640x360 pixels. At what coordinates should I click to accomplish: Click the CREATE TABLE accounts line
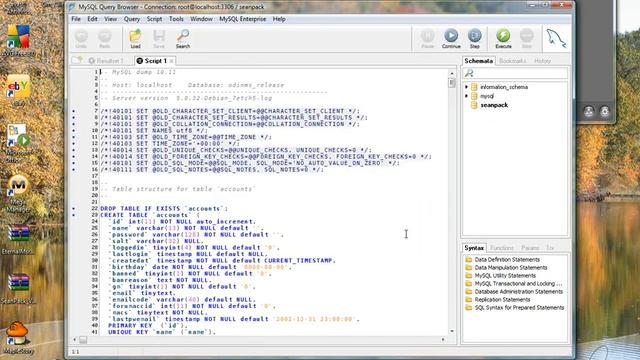(150, 215)
